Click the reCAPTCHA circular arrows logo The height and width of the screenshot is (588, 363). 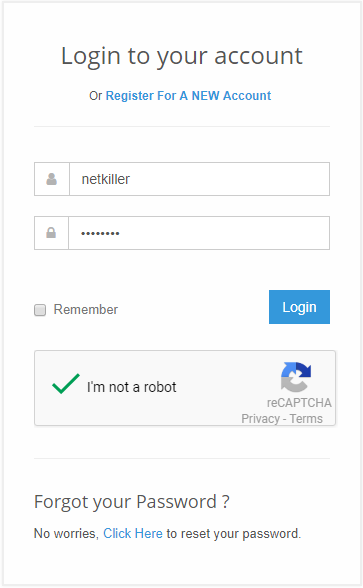(x=296, y=377)
